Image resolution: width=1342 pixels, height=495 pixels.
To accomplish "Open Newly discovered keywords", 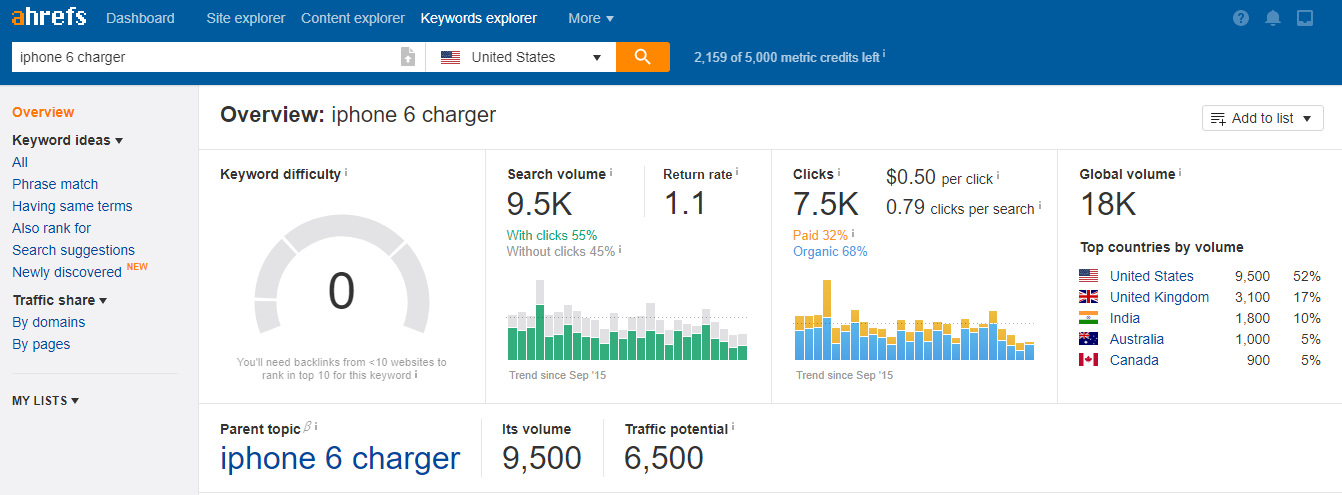I will click(x=67, y=272).
